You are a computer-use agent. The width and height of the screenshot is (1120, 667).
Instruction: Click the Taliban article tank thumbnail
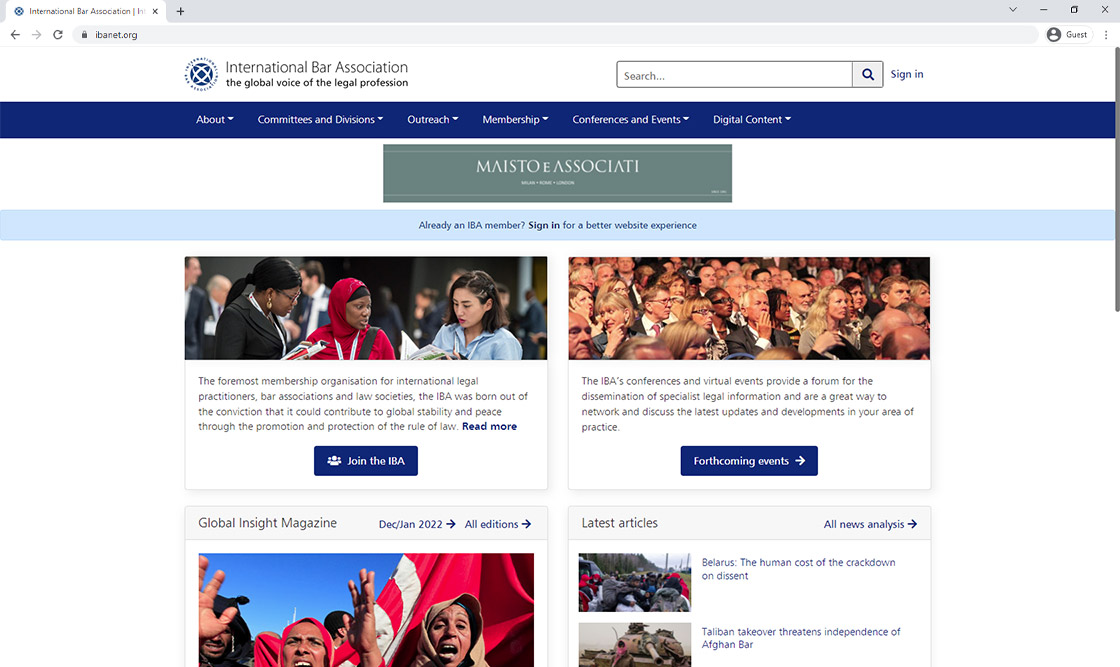pos(634,645)
